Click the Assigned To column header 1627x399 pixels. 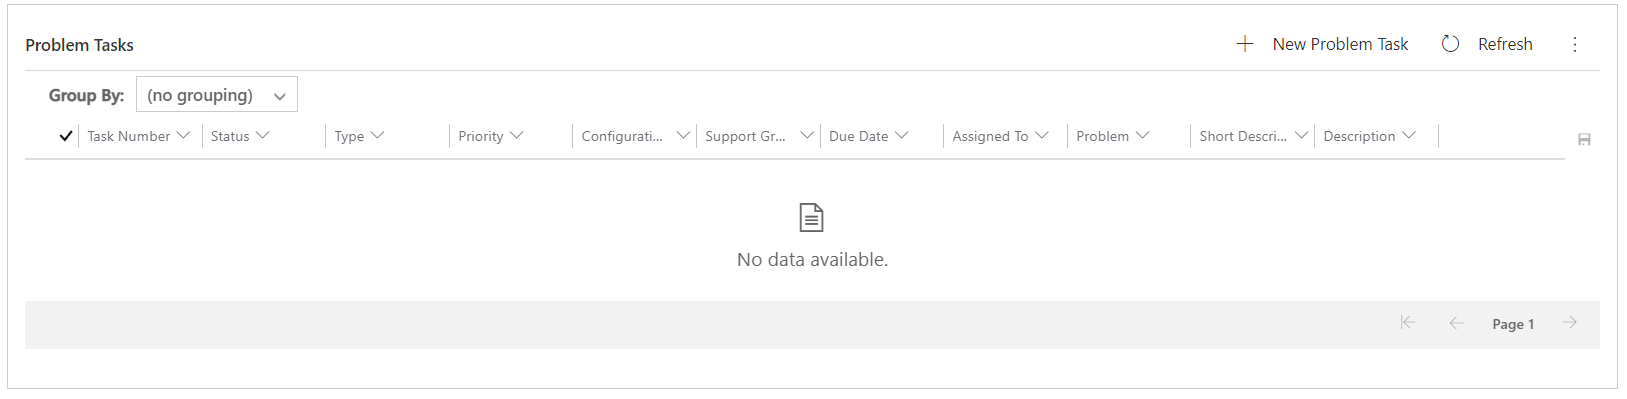1001,136
